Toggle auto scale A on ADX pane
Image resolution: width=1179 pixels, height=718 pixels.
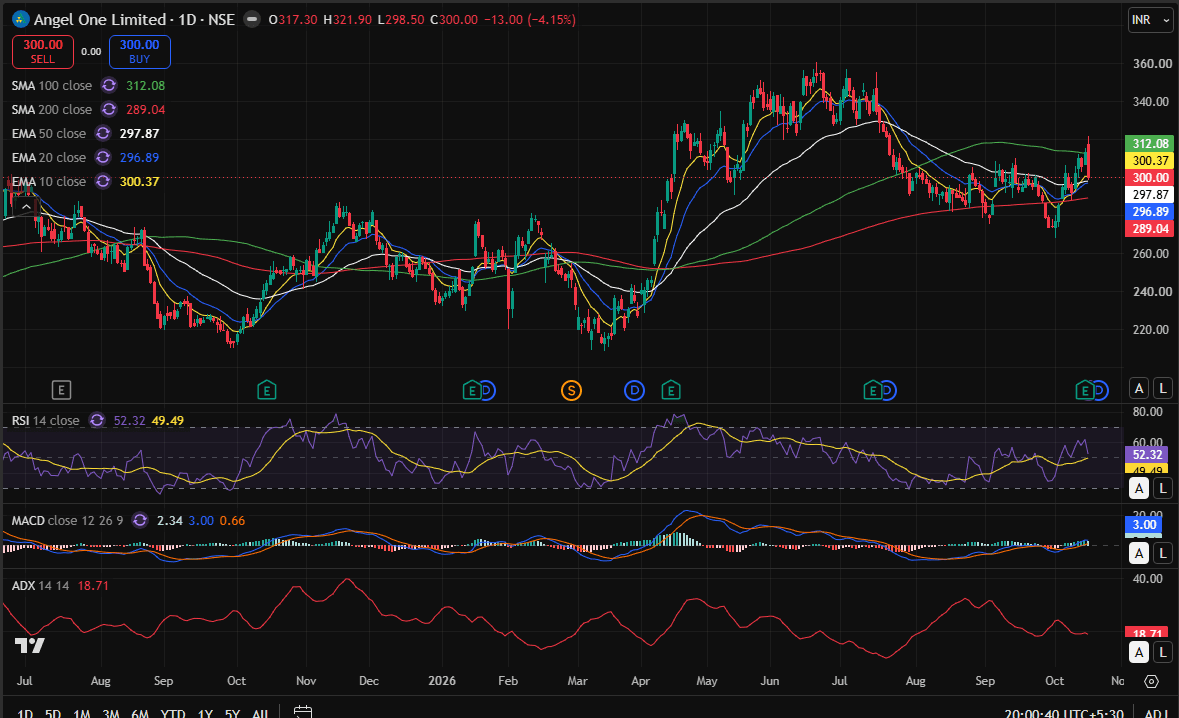(1139, 652)
